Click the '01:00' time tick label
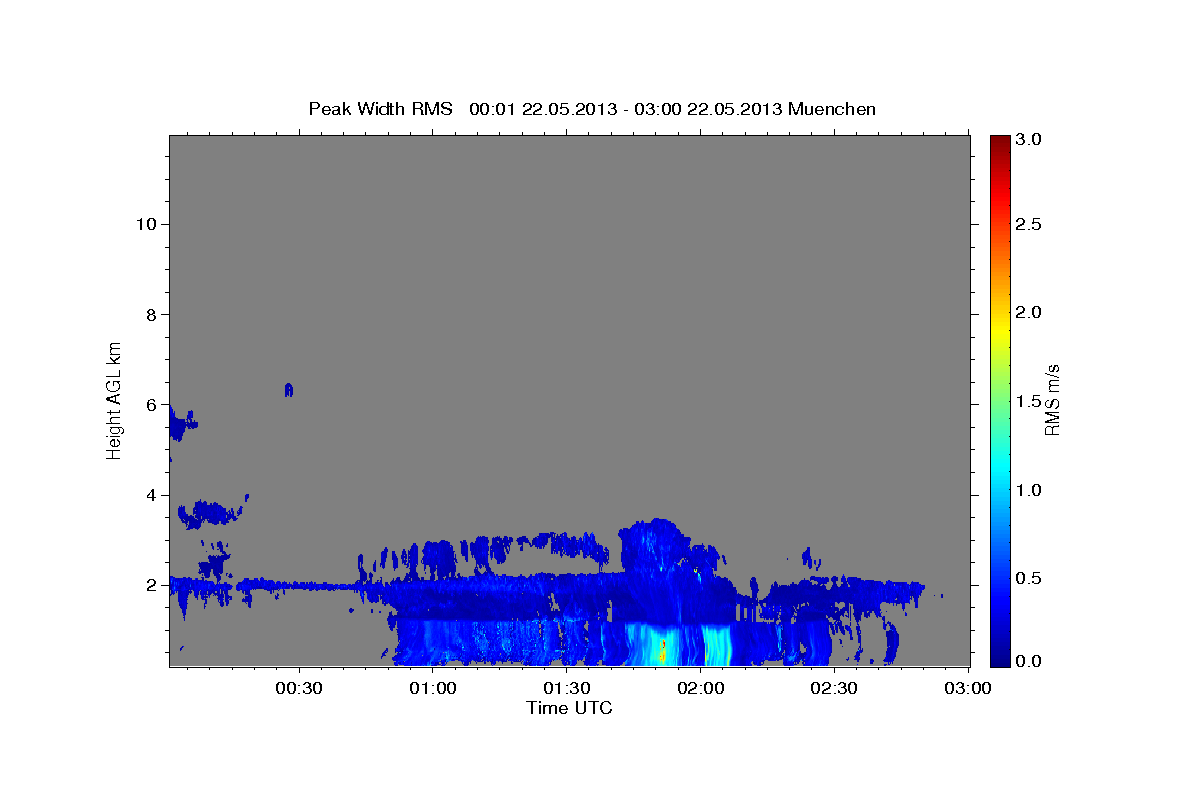The width and height of the screenshot is (1200, 800). [433, 688]
